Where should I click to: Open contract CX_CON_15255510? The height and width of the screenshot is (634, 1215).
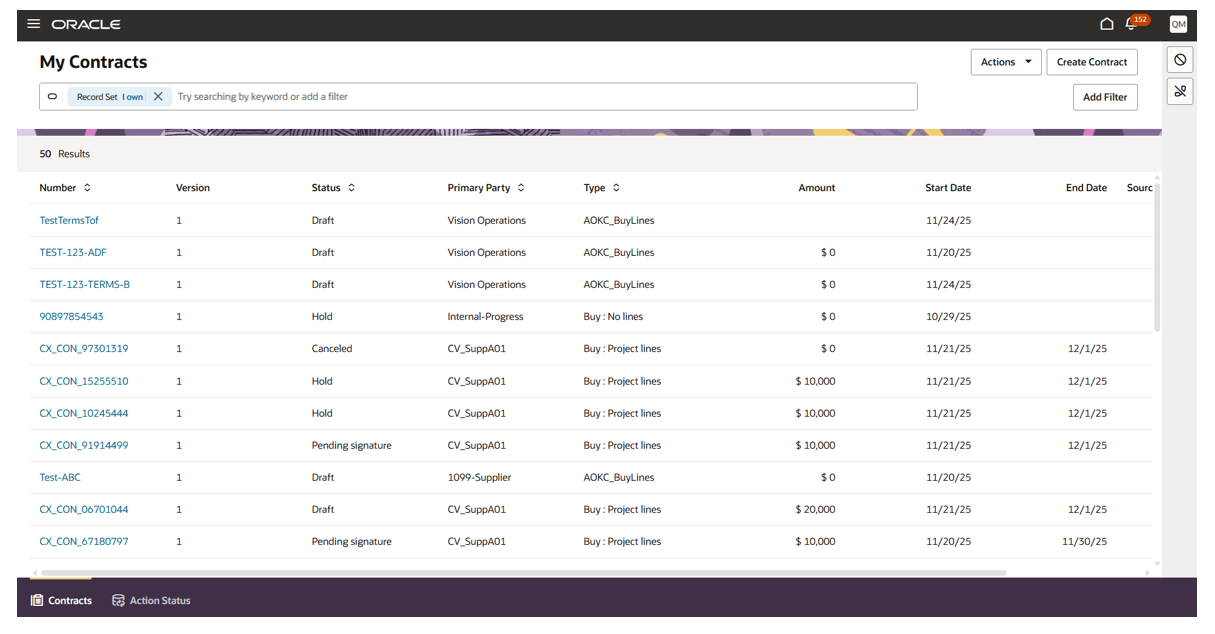point(84,381)
